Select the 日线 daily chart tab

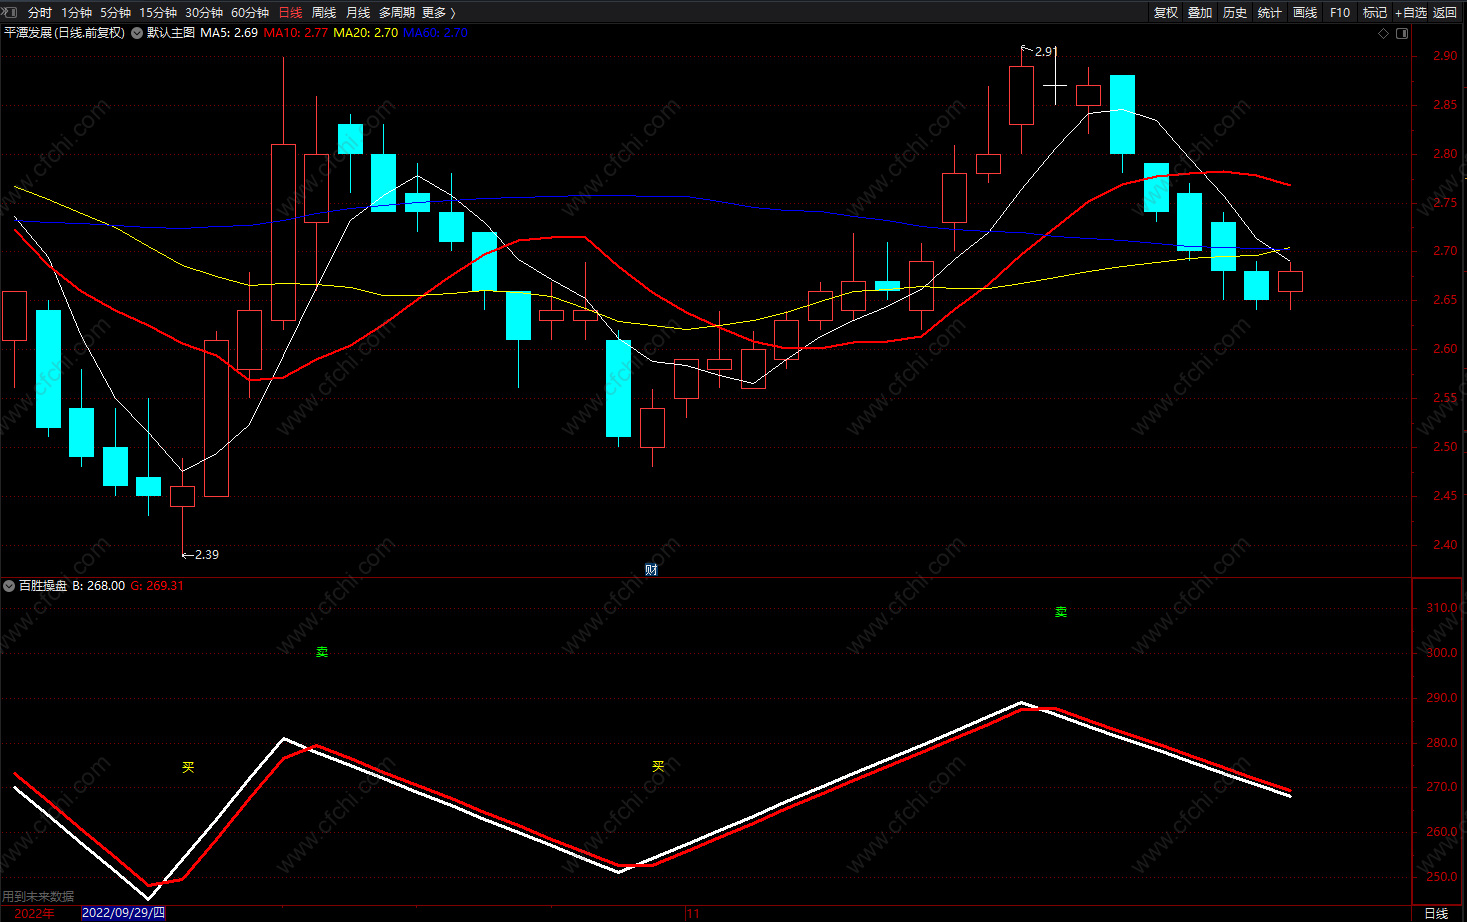(290, 13)
